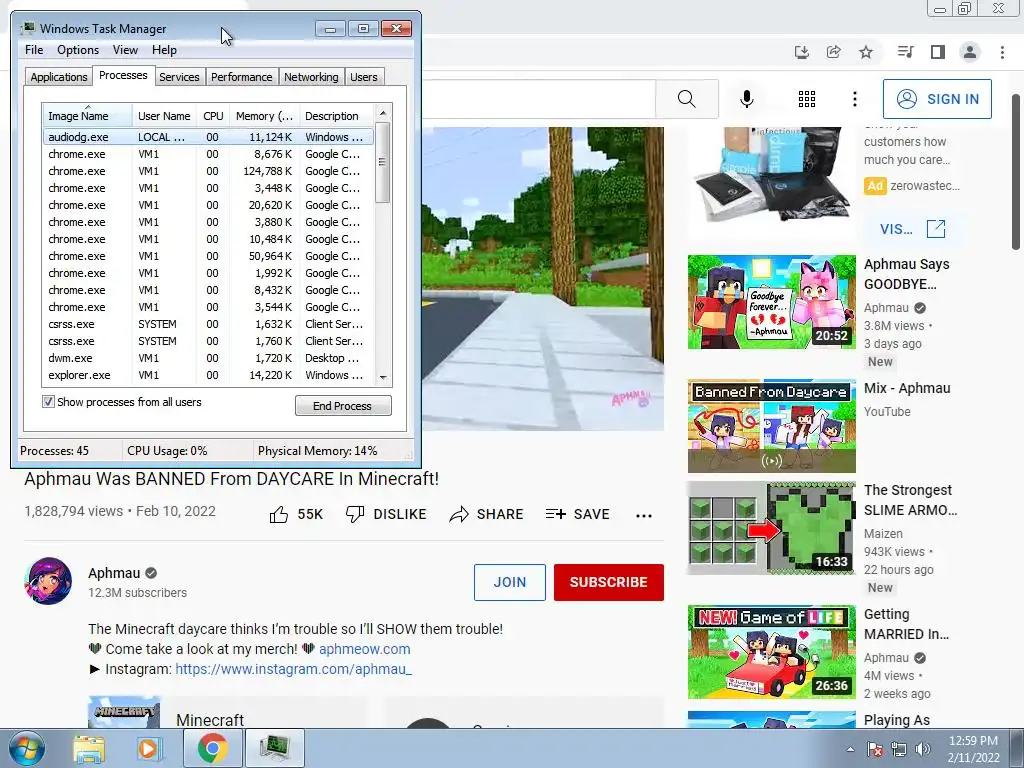The height and width of the screenshot is (768, 1024).
Task: Select chrome.exe row using 124,788 K
Action: (208, 171)
